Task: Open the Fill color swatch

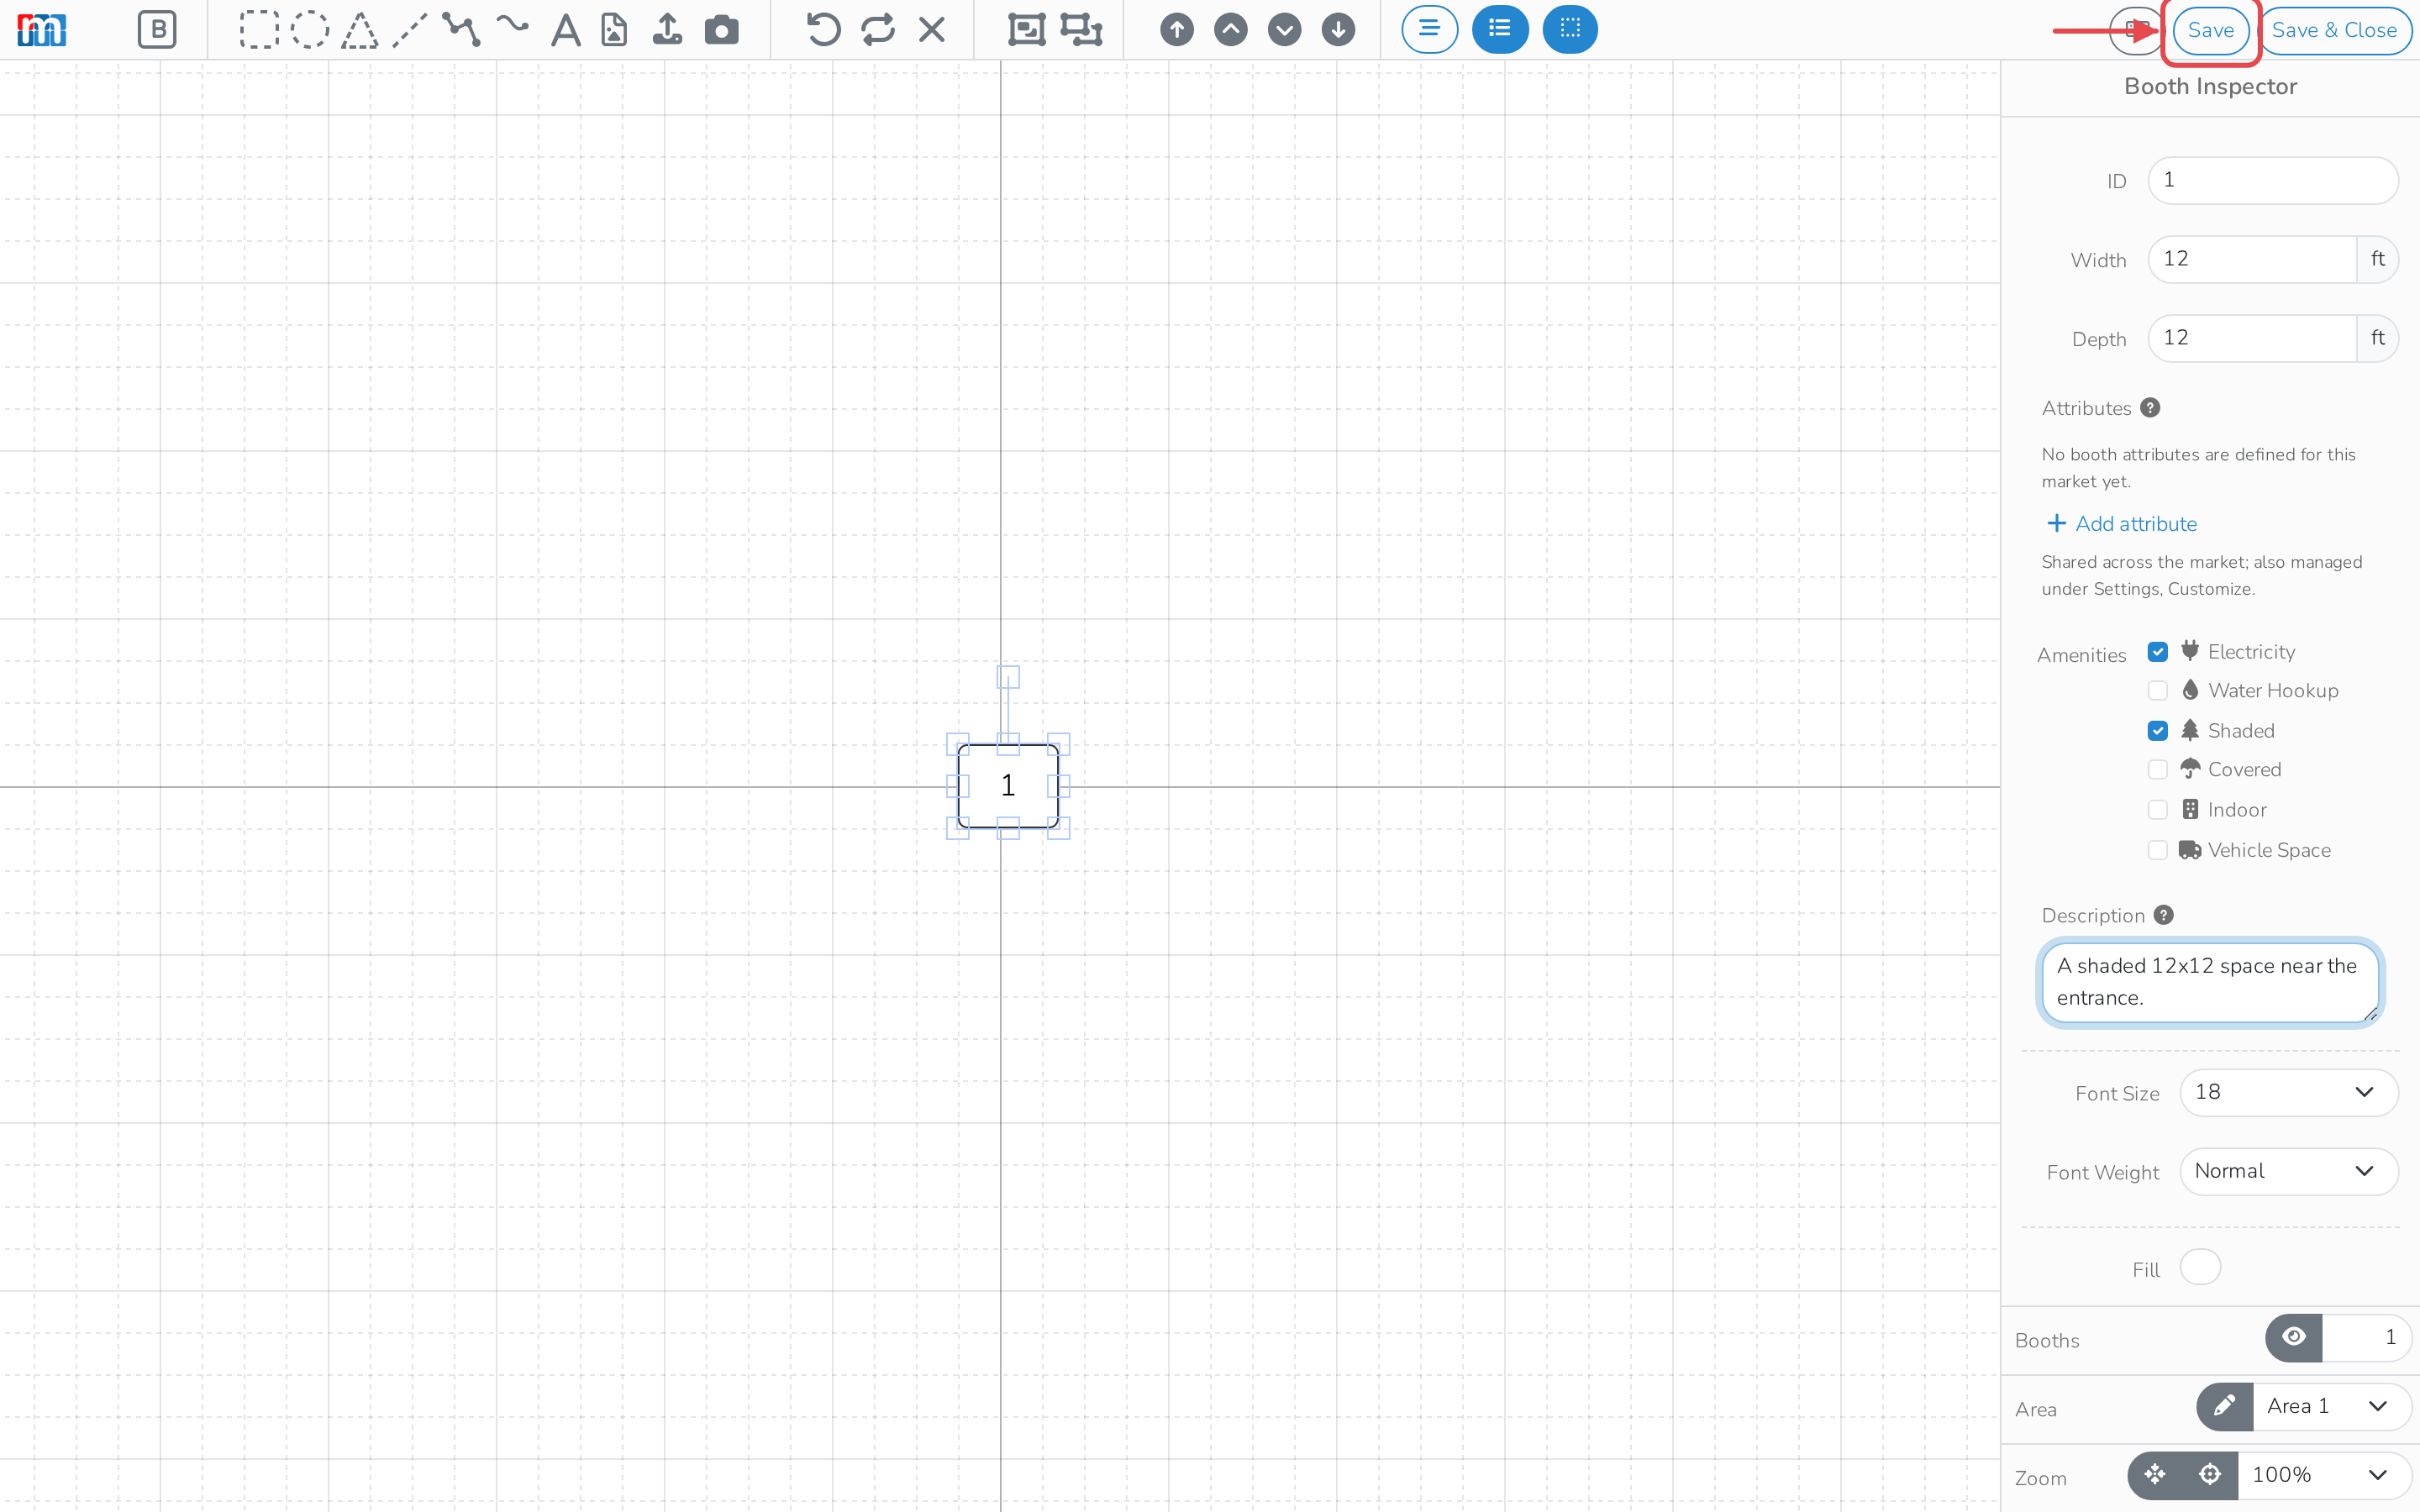Action: point(2200,1267)
